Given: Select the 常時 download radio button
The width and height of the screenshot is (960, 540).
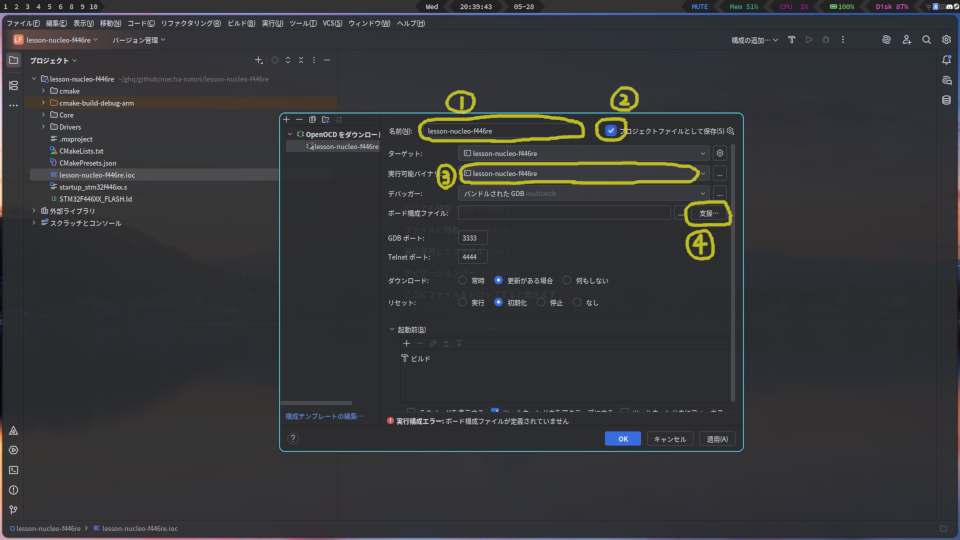Looking at the screenshot, I should click(x=463, y=280).
